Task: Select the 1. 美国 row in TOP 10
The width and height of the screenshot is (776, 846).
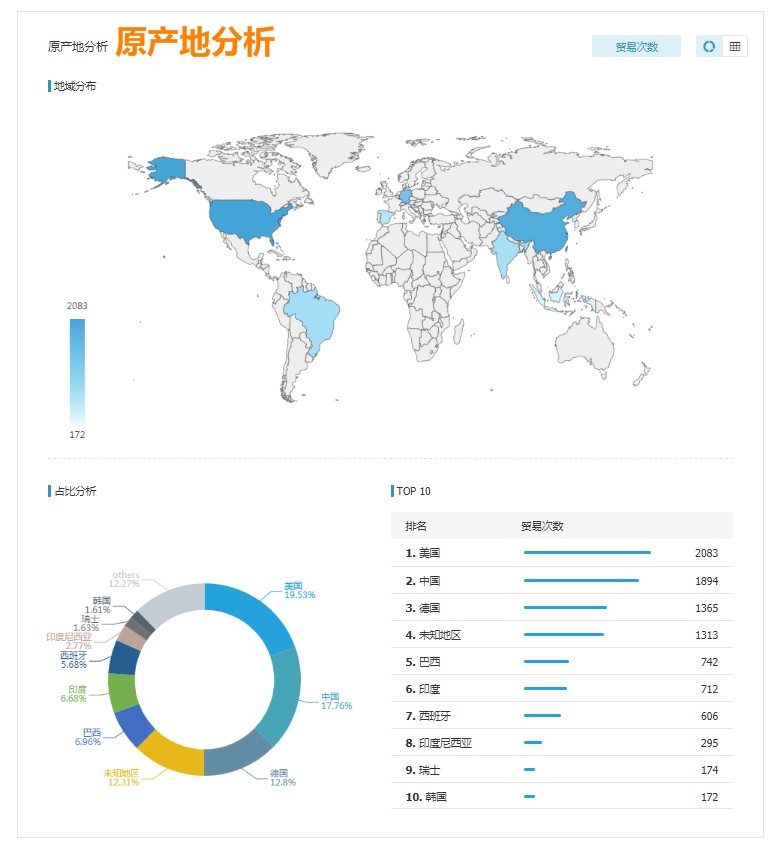Action: pos(561,553)
